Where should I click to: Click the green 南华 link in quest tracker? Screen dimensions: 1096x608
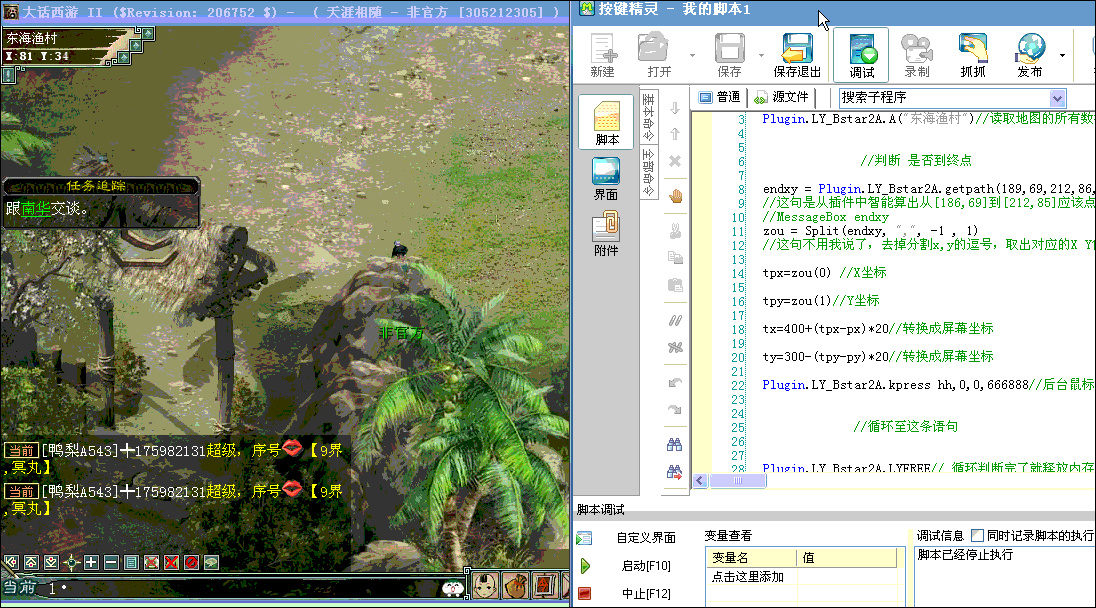coord(36,208)
